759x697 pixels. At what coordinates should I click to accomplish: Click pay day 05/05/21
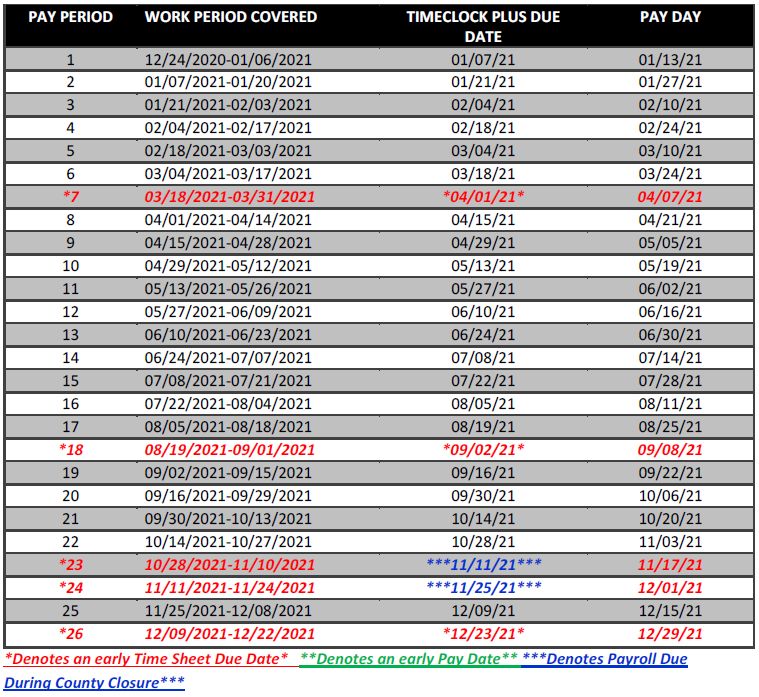[670, 242]
